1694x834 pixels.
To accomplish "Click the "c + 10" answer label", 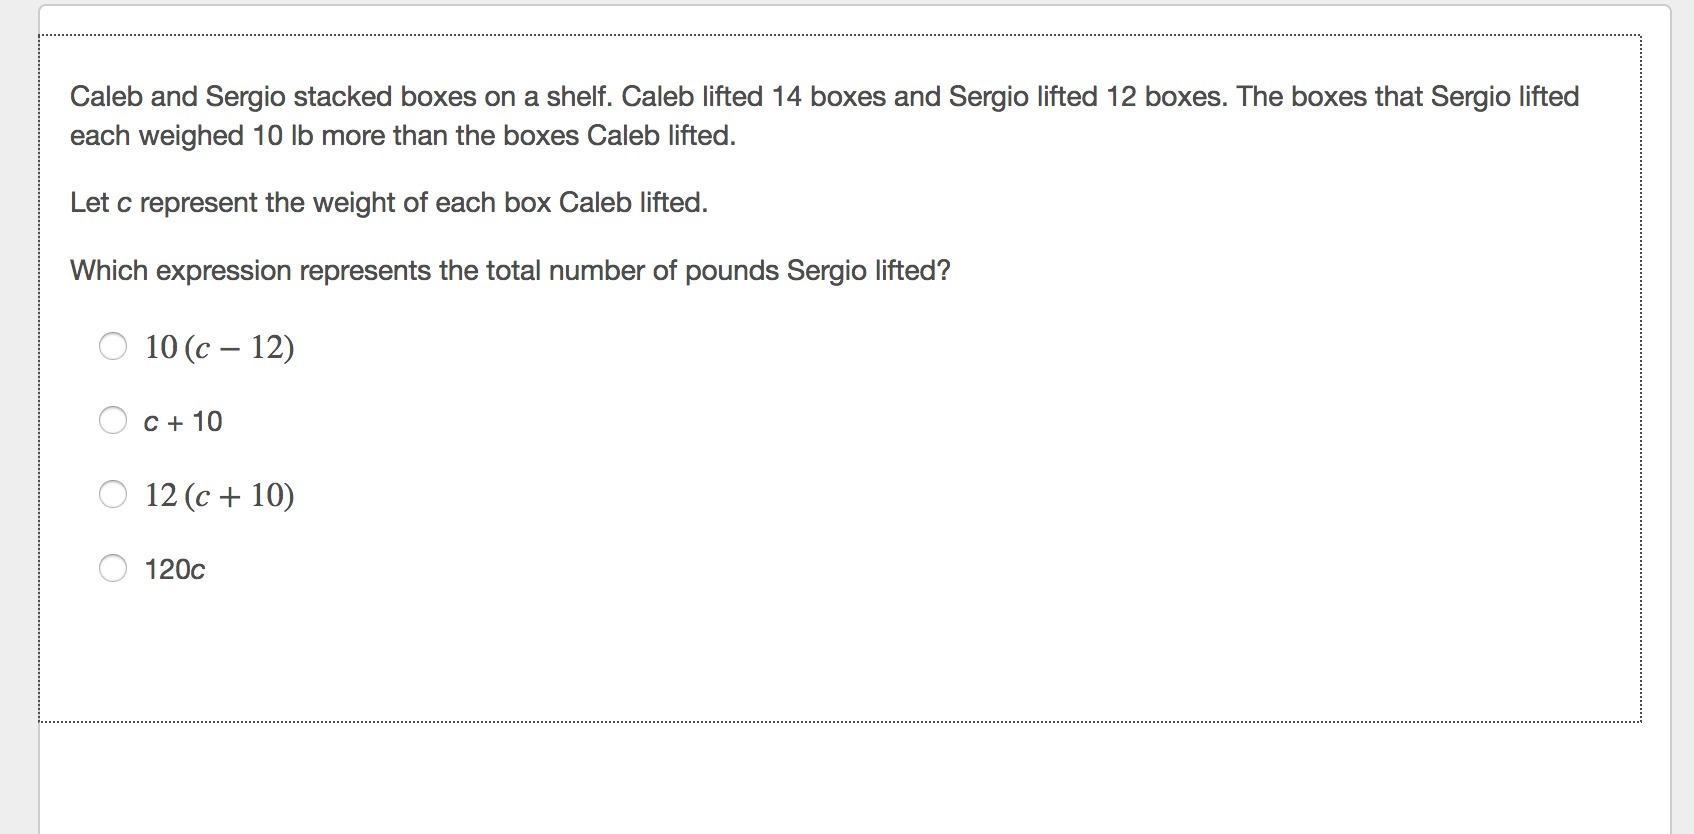I will click(x=183, y=421).
